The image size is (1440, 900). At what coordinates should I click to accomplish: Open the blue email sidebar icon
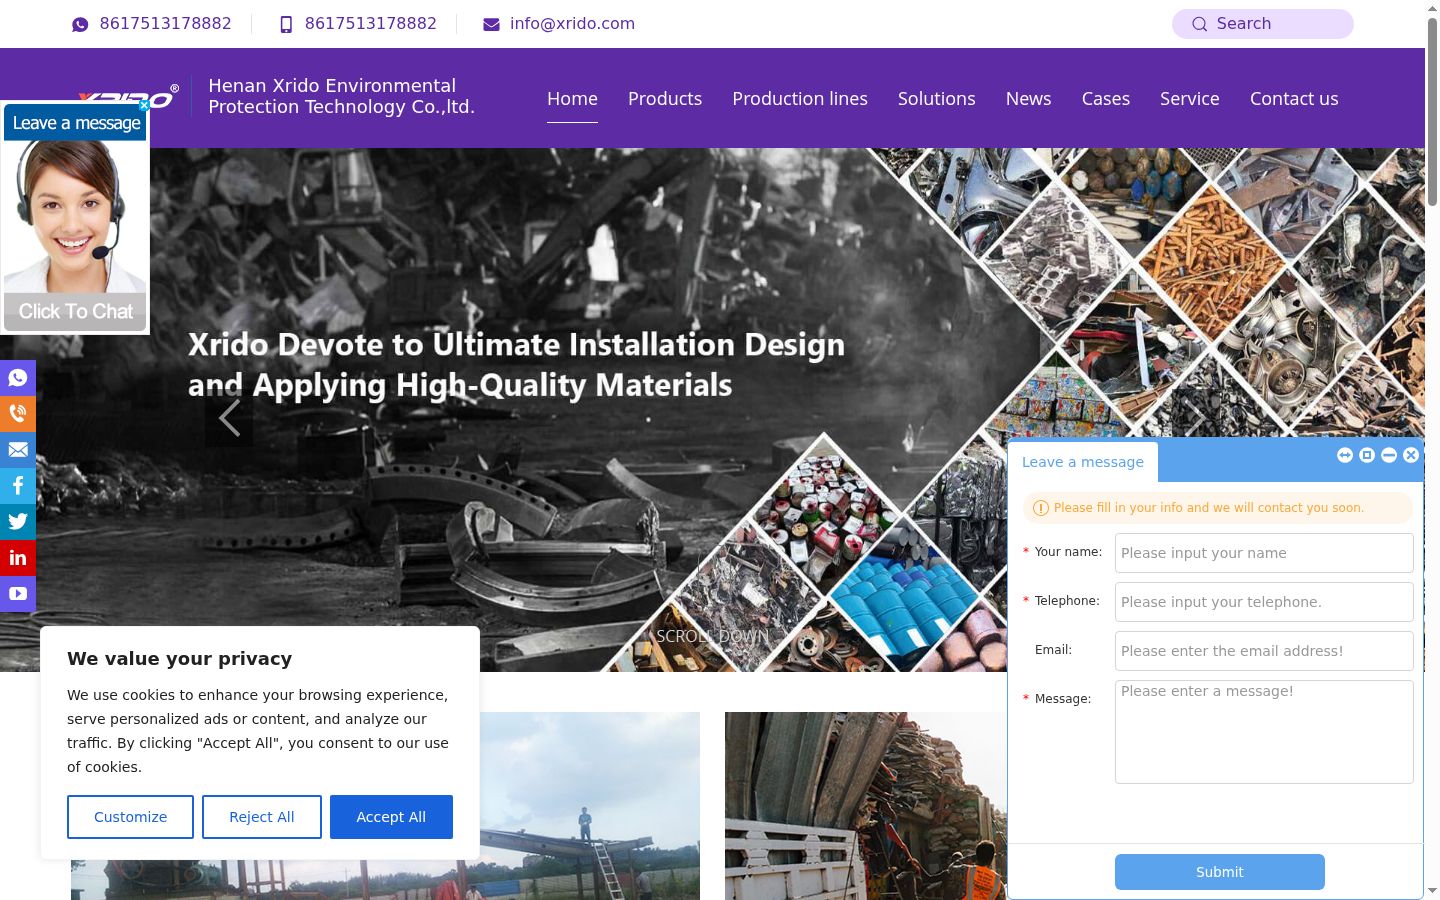tap(18, 450)
